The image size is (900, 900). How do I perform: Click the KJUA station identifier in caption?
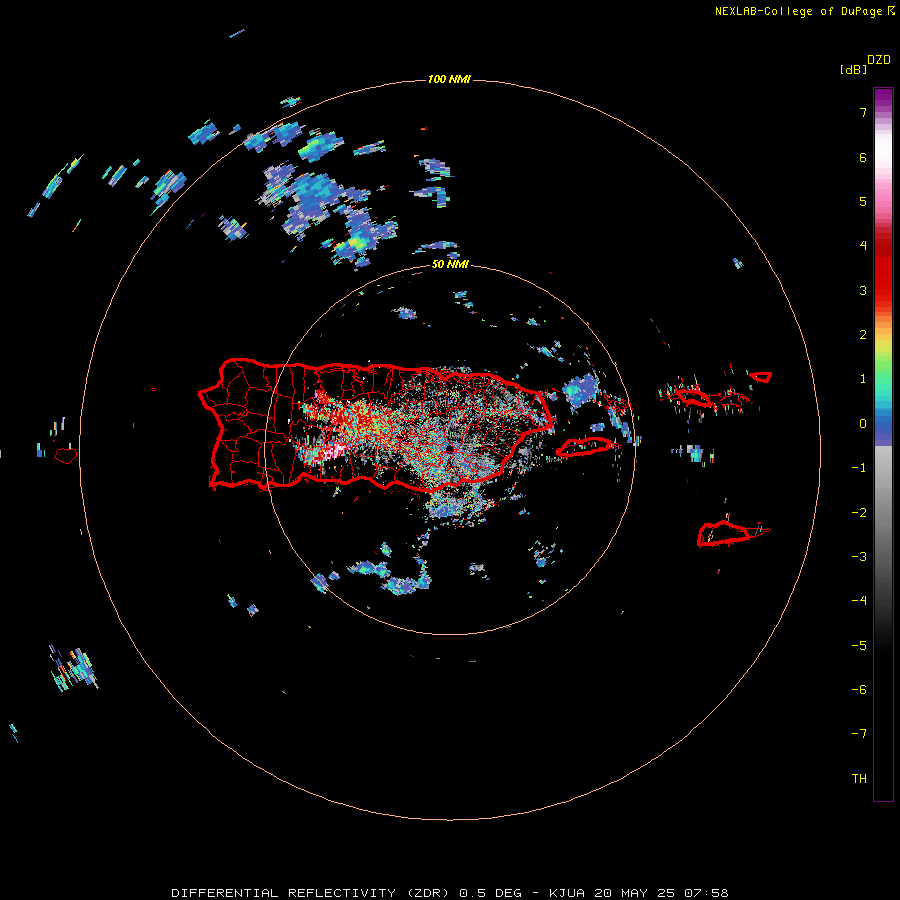(x=567, y=893)
